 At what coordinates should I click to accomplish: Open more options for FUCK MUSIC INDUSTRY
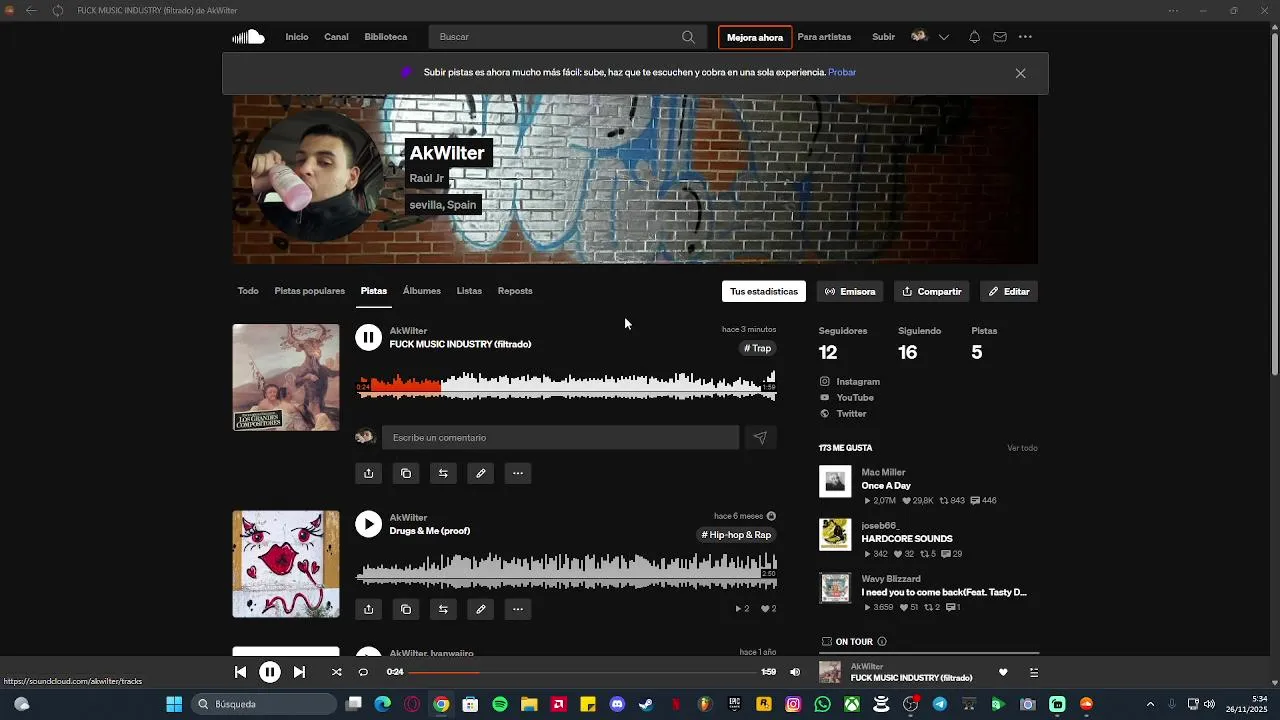click(x=518, y=473)
